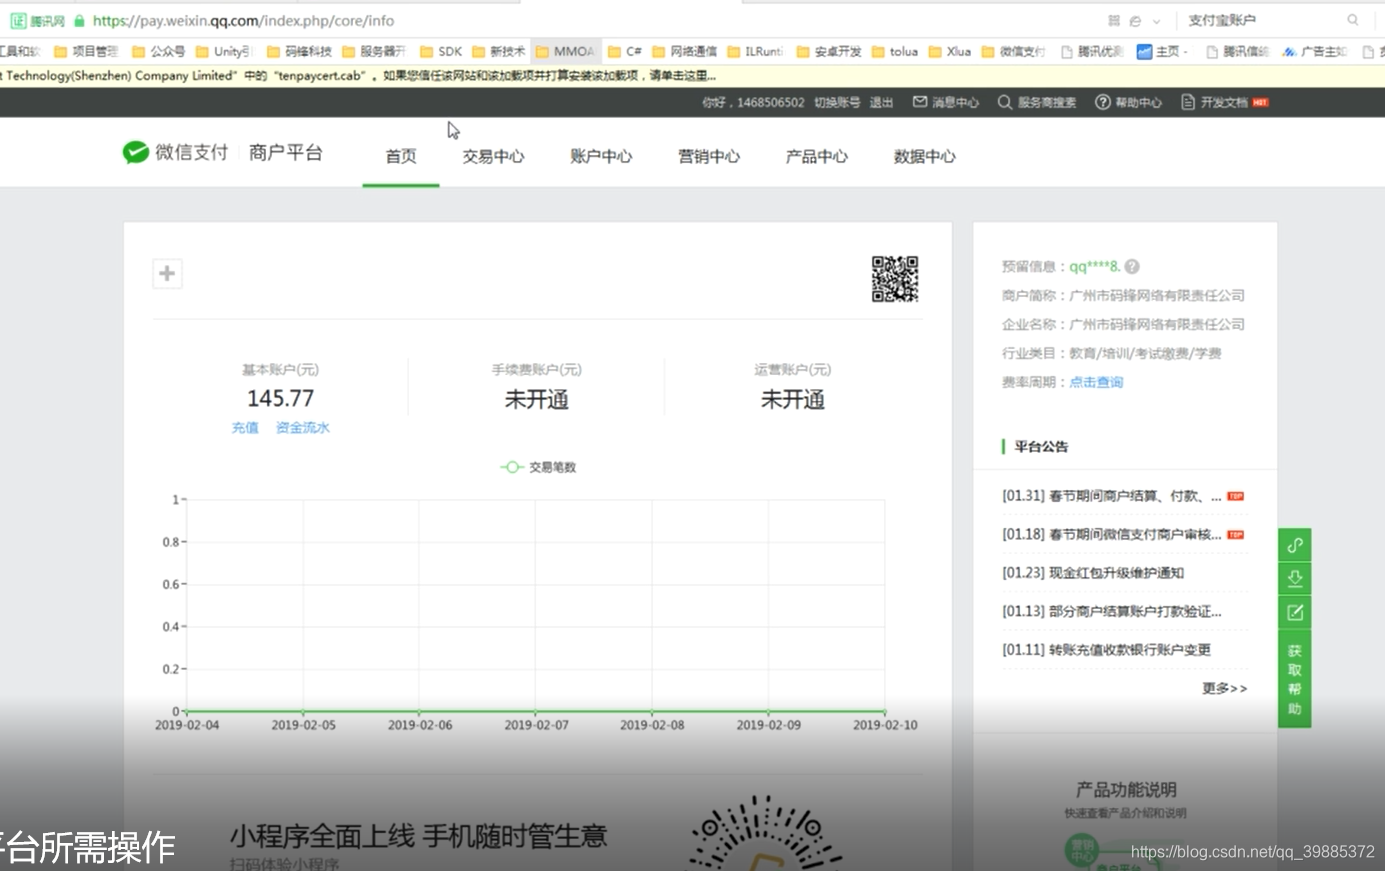Click the IE engine mode icon in address bar

click(x=1135, y=20)
